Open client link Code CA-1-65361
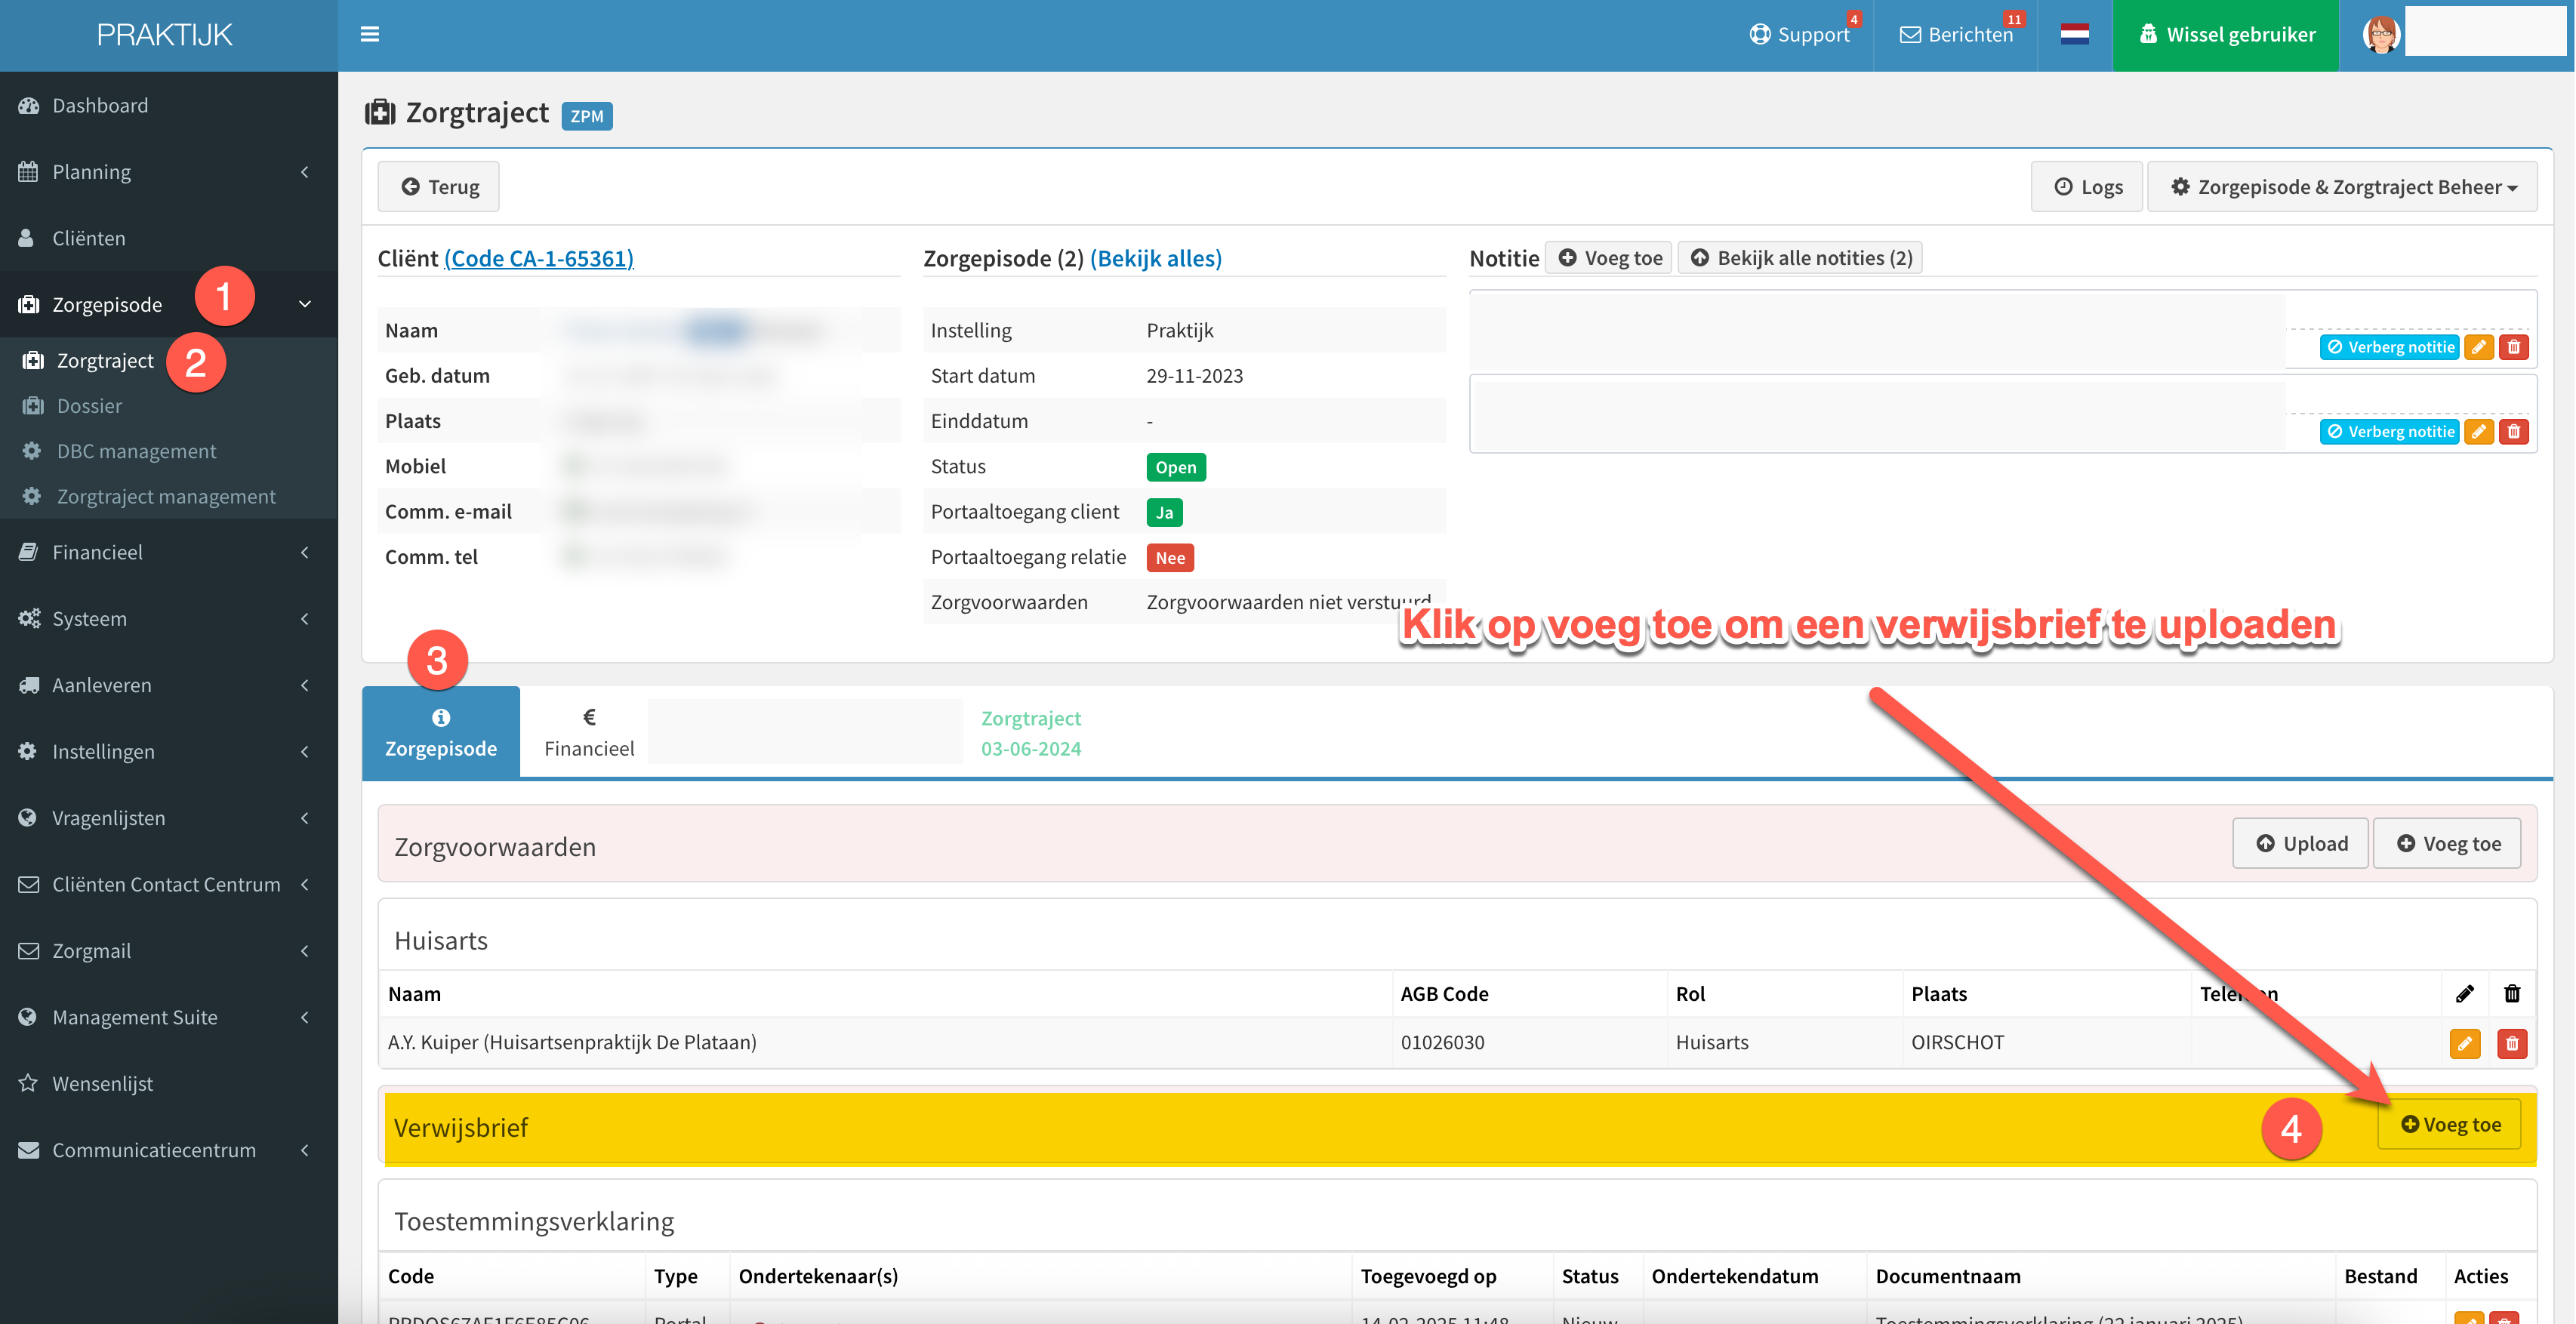Image resolution: width=2576 pixels, height=1324 pixels. pos(539,258)
